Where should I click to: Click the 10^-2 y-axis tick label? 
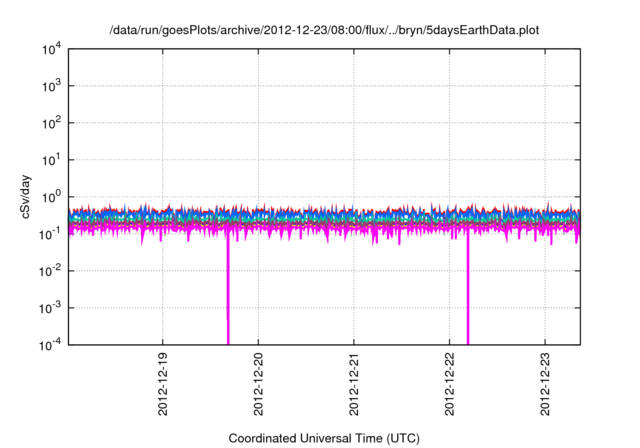(x=50, y=271)
